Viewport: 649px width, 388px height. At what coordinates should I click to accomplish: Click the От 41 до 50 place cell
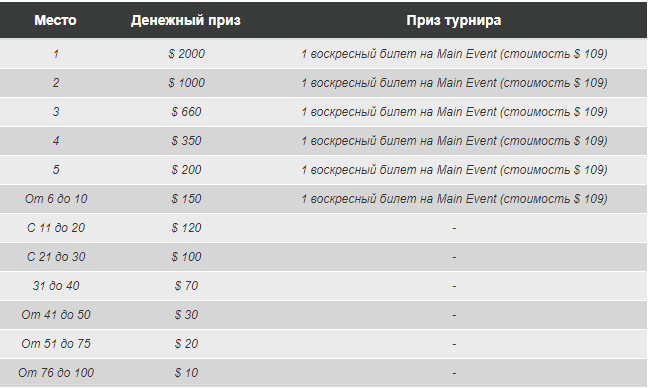pos(56,315)
